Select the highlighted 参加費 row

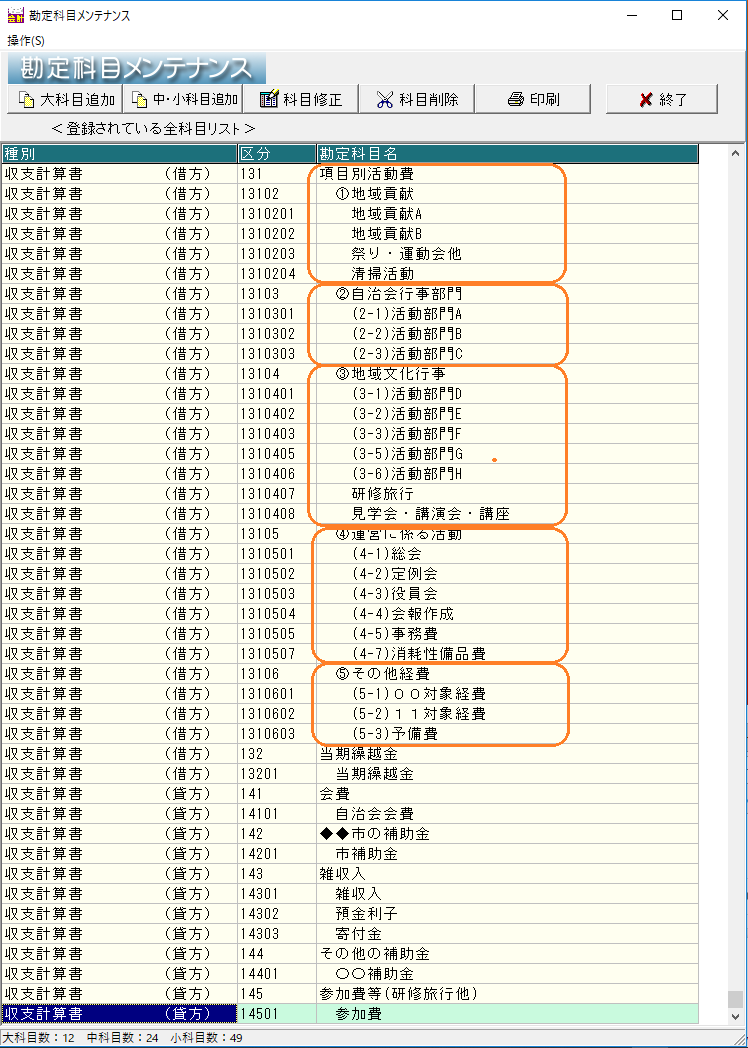coord(358,1014)
